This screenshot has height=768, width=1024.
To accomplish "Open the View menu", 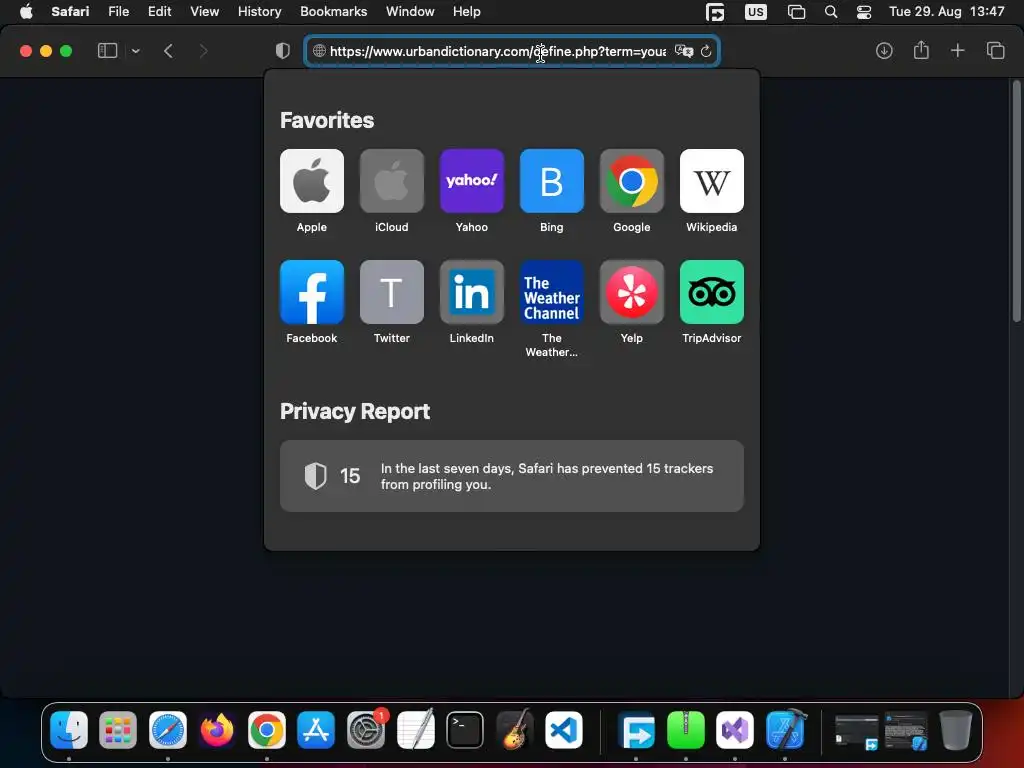I will pos(204,11).
